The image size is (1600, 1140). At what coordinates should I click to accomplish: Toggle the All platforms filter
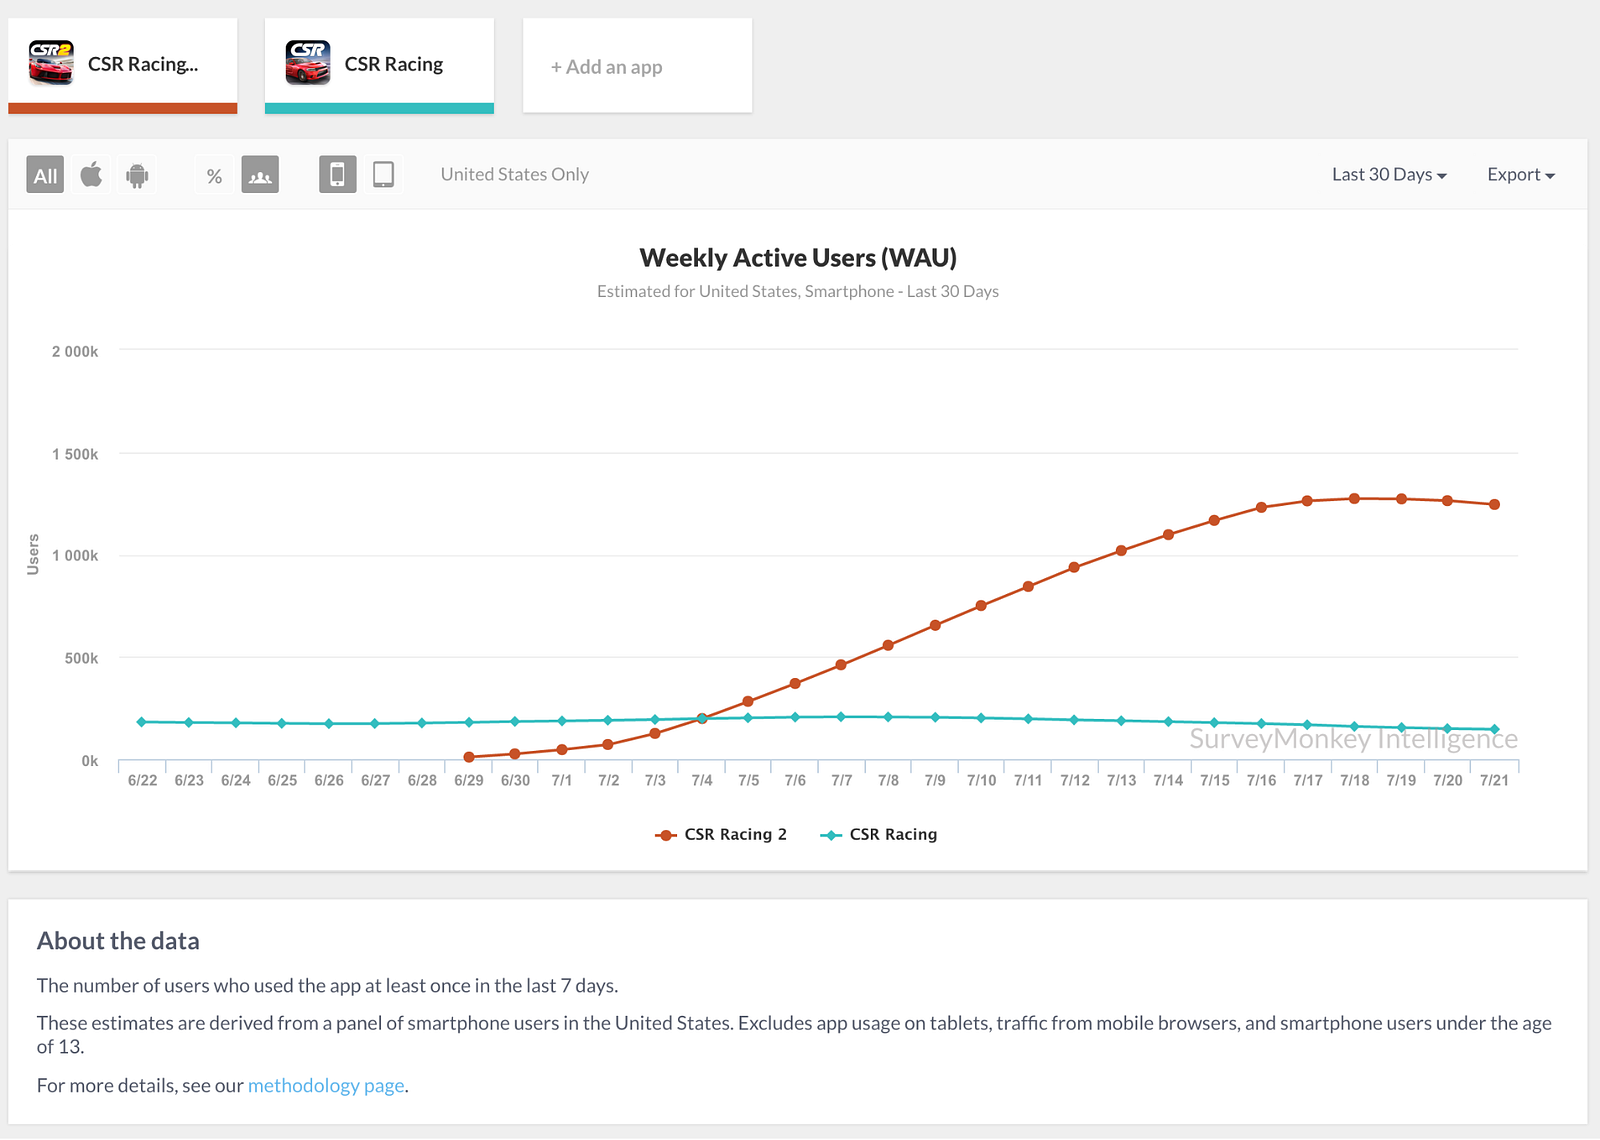[x=45, y=175]
